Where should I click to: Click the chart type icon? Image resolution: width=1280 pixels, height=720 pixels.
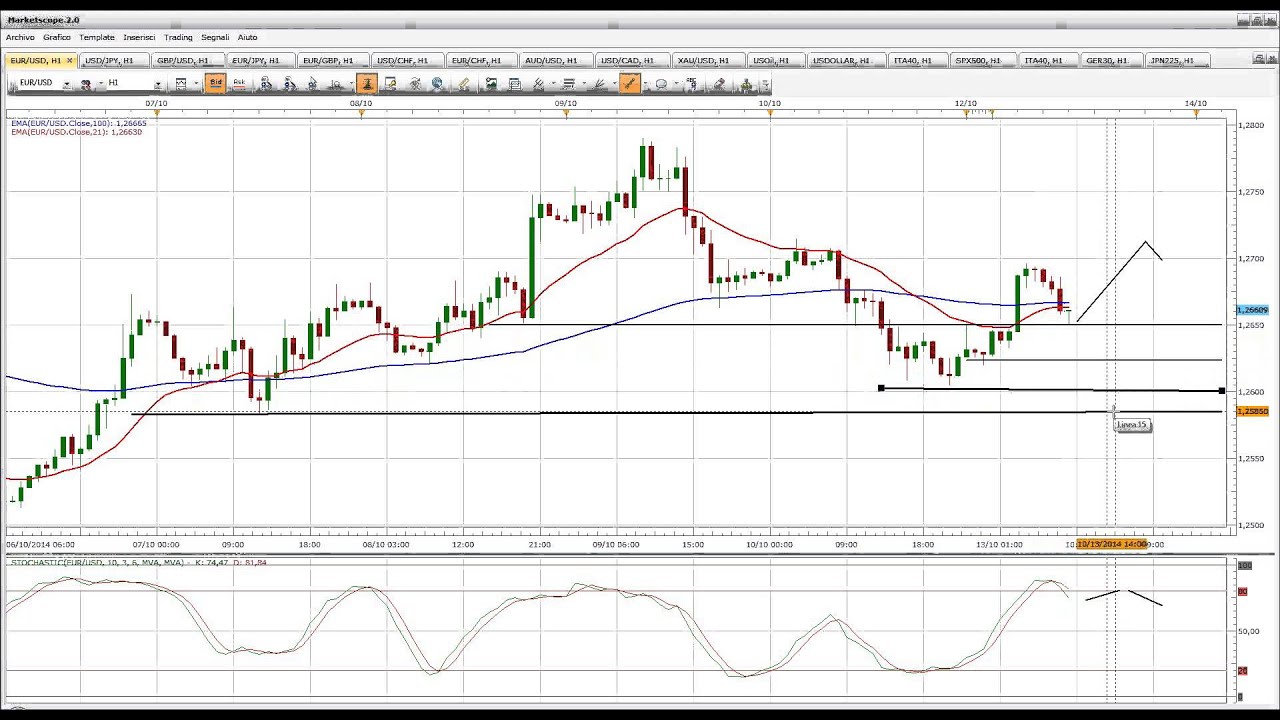181,84
